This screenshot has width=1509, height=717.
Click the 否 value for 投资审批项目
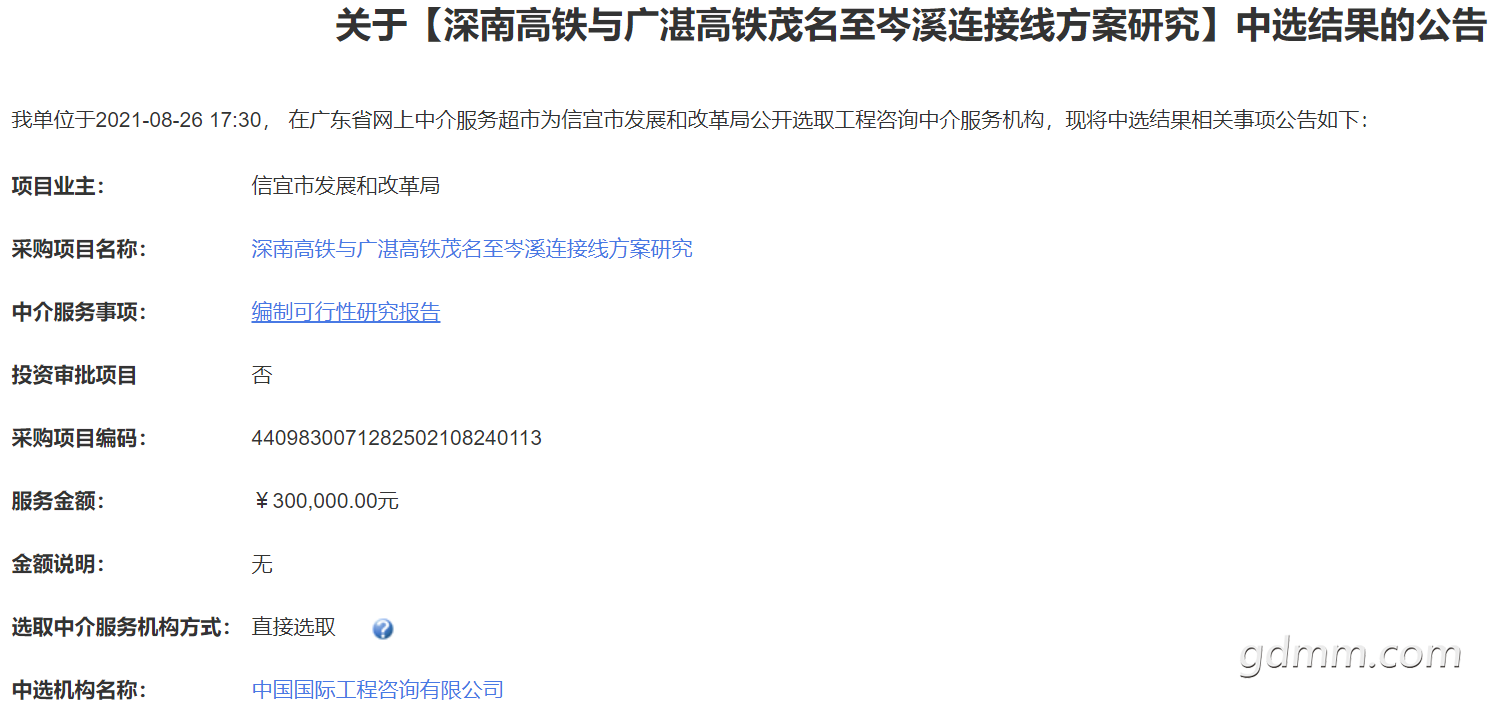(262, 375)
